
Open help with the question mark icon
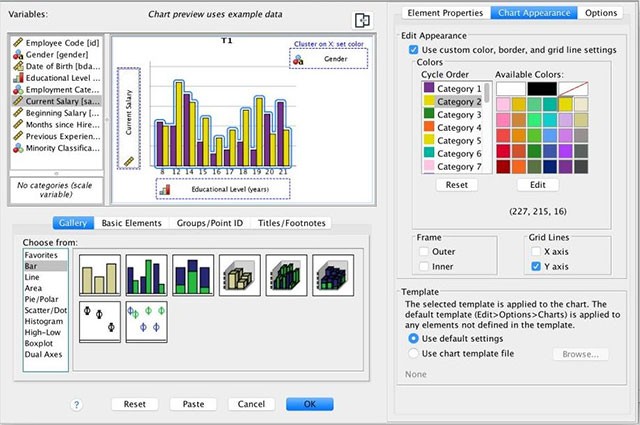77,404
